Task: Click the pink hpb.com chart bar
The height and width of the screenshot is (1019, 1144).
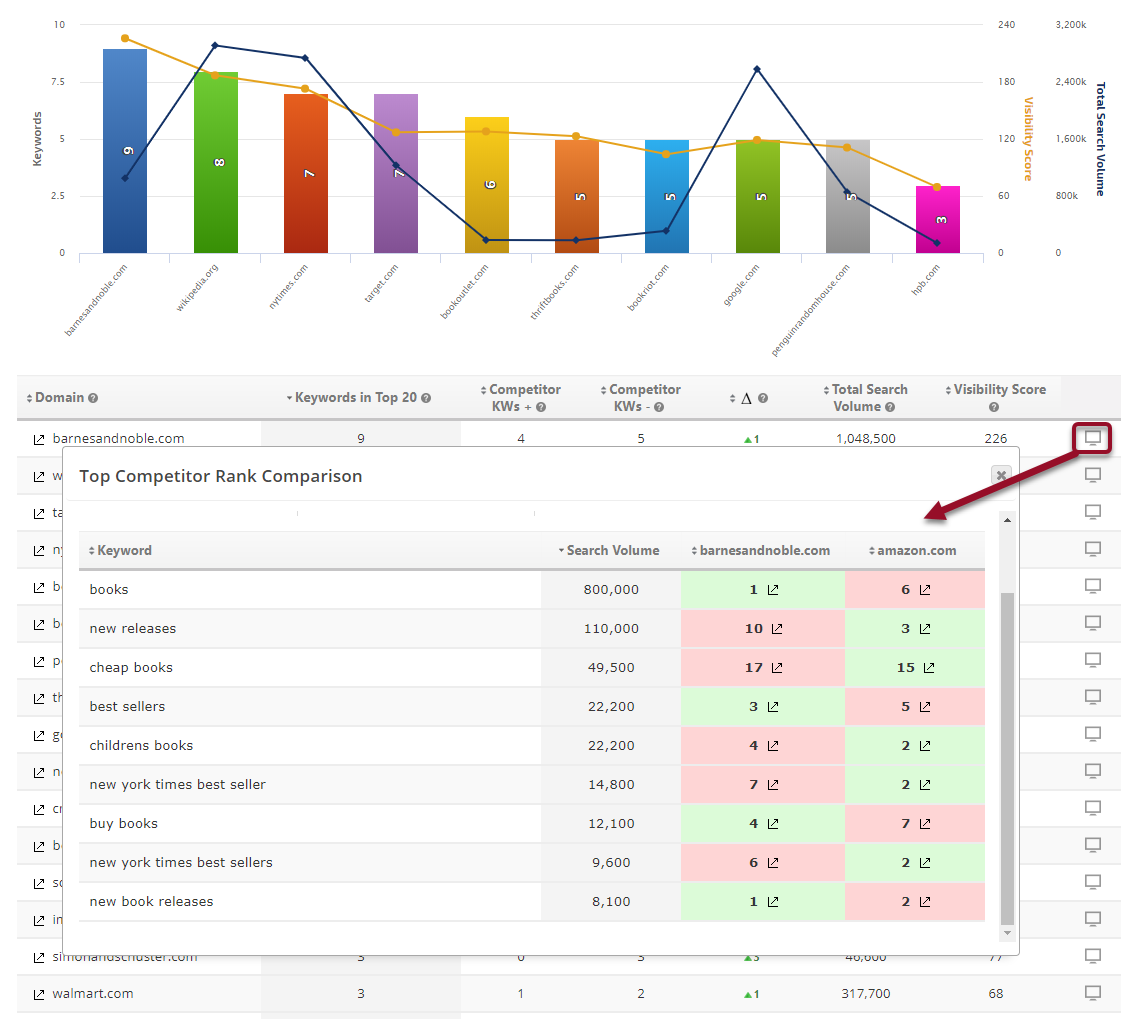Action: point(938,219)
